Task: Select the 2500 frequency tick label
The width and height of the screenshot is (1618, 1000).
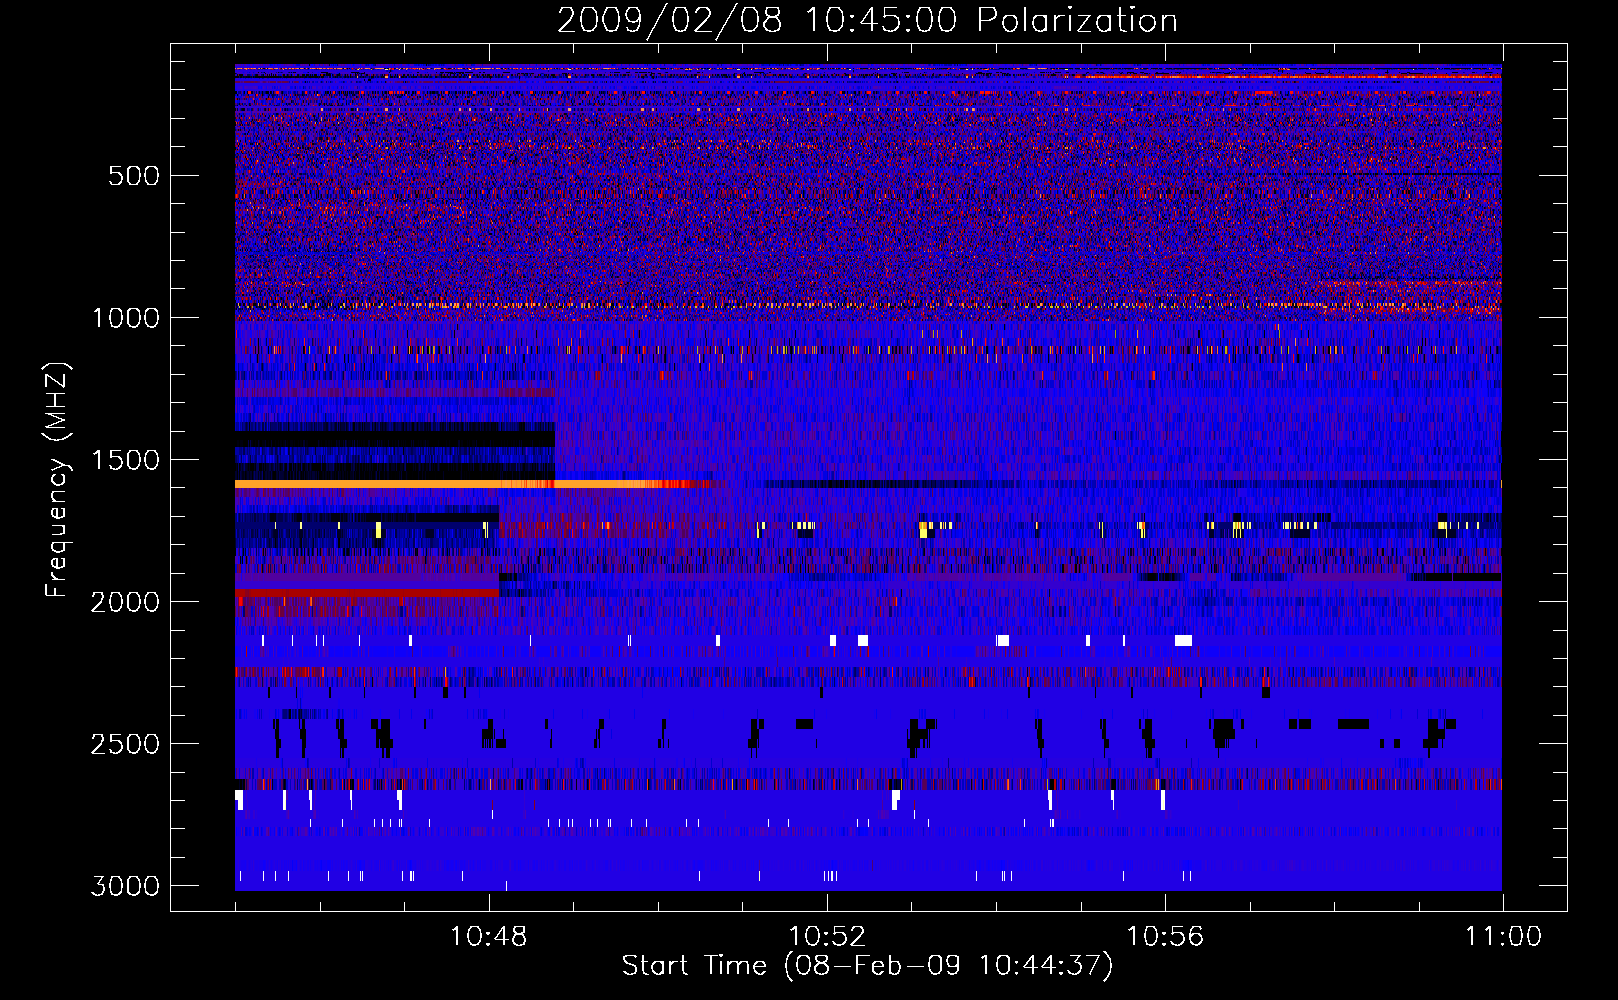Action: coord(125,744)
